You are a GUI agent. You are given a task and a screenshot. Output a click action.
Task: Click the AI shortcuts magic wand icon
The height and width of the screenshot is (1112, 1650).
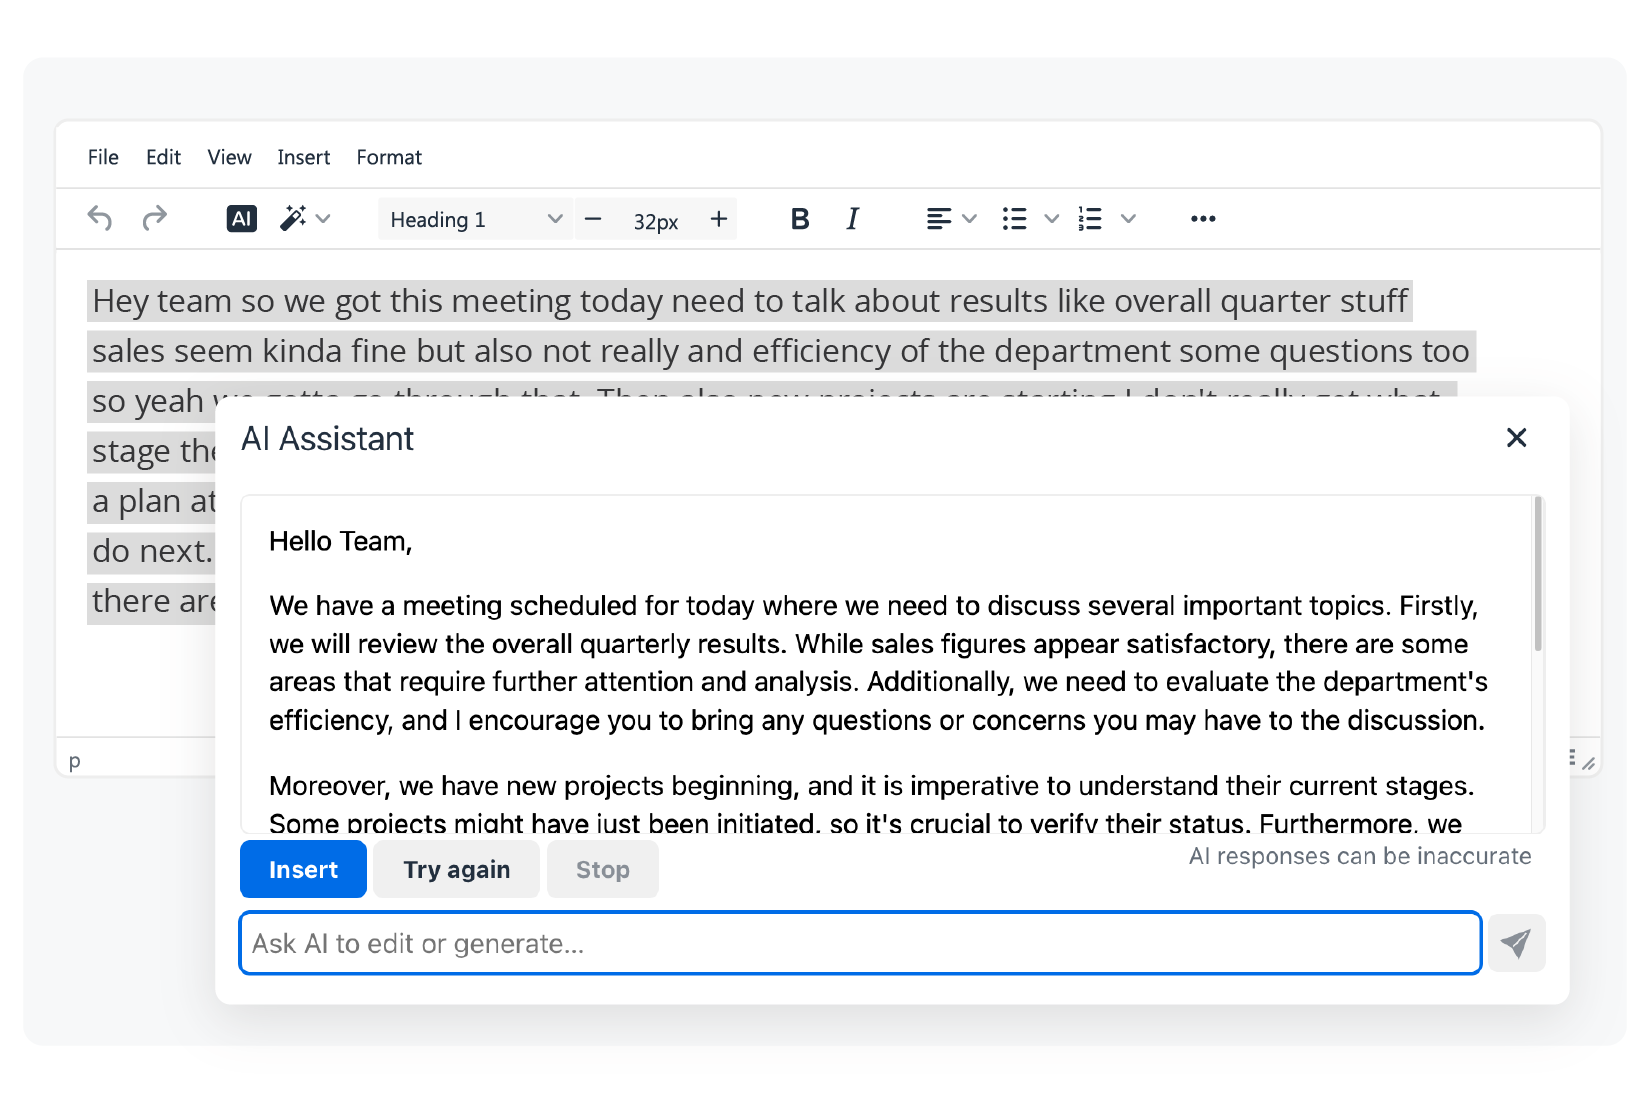point(293,218)
